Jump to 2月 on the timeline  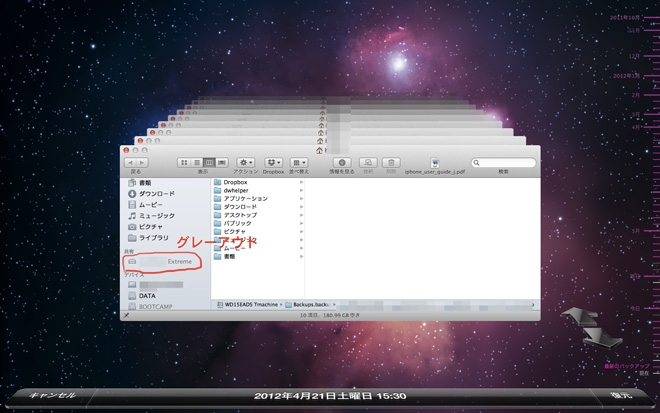[x=636, y=95]
